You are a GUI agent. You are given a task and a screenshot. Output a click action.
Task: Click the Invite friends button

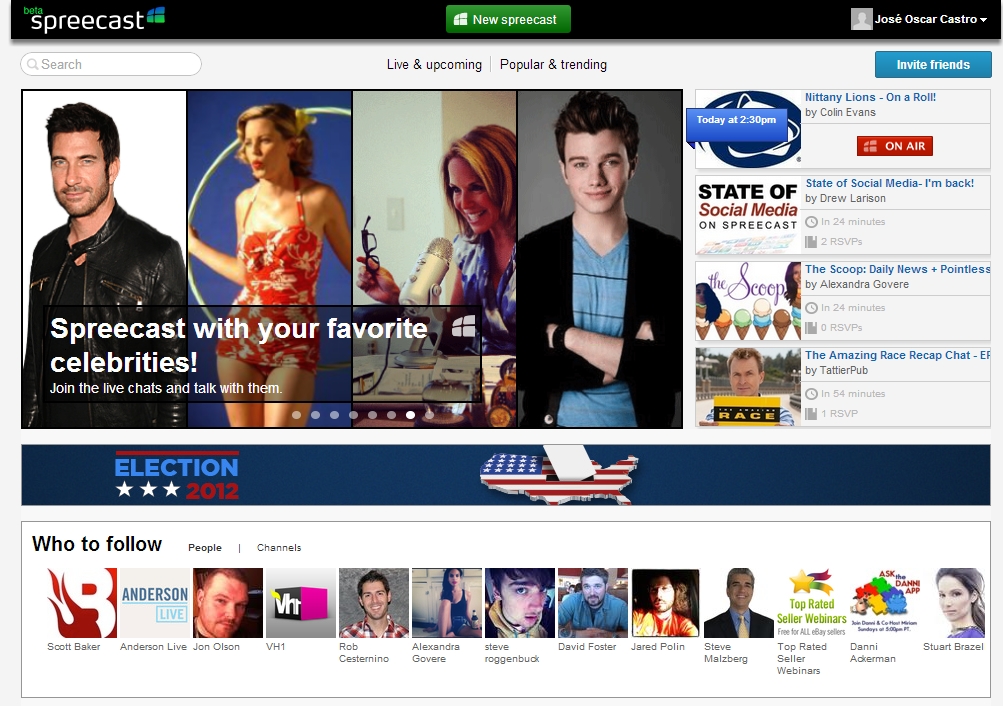tap(932, 65)
